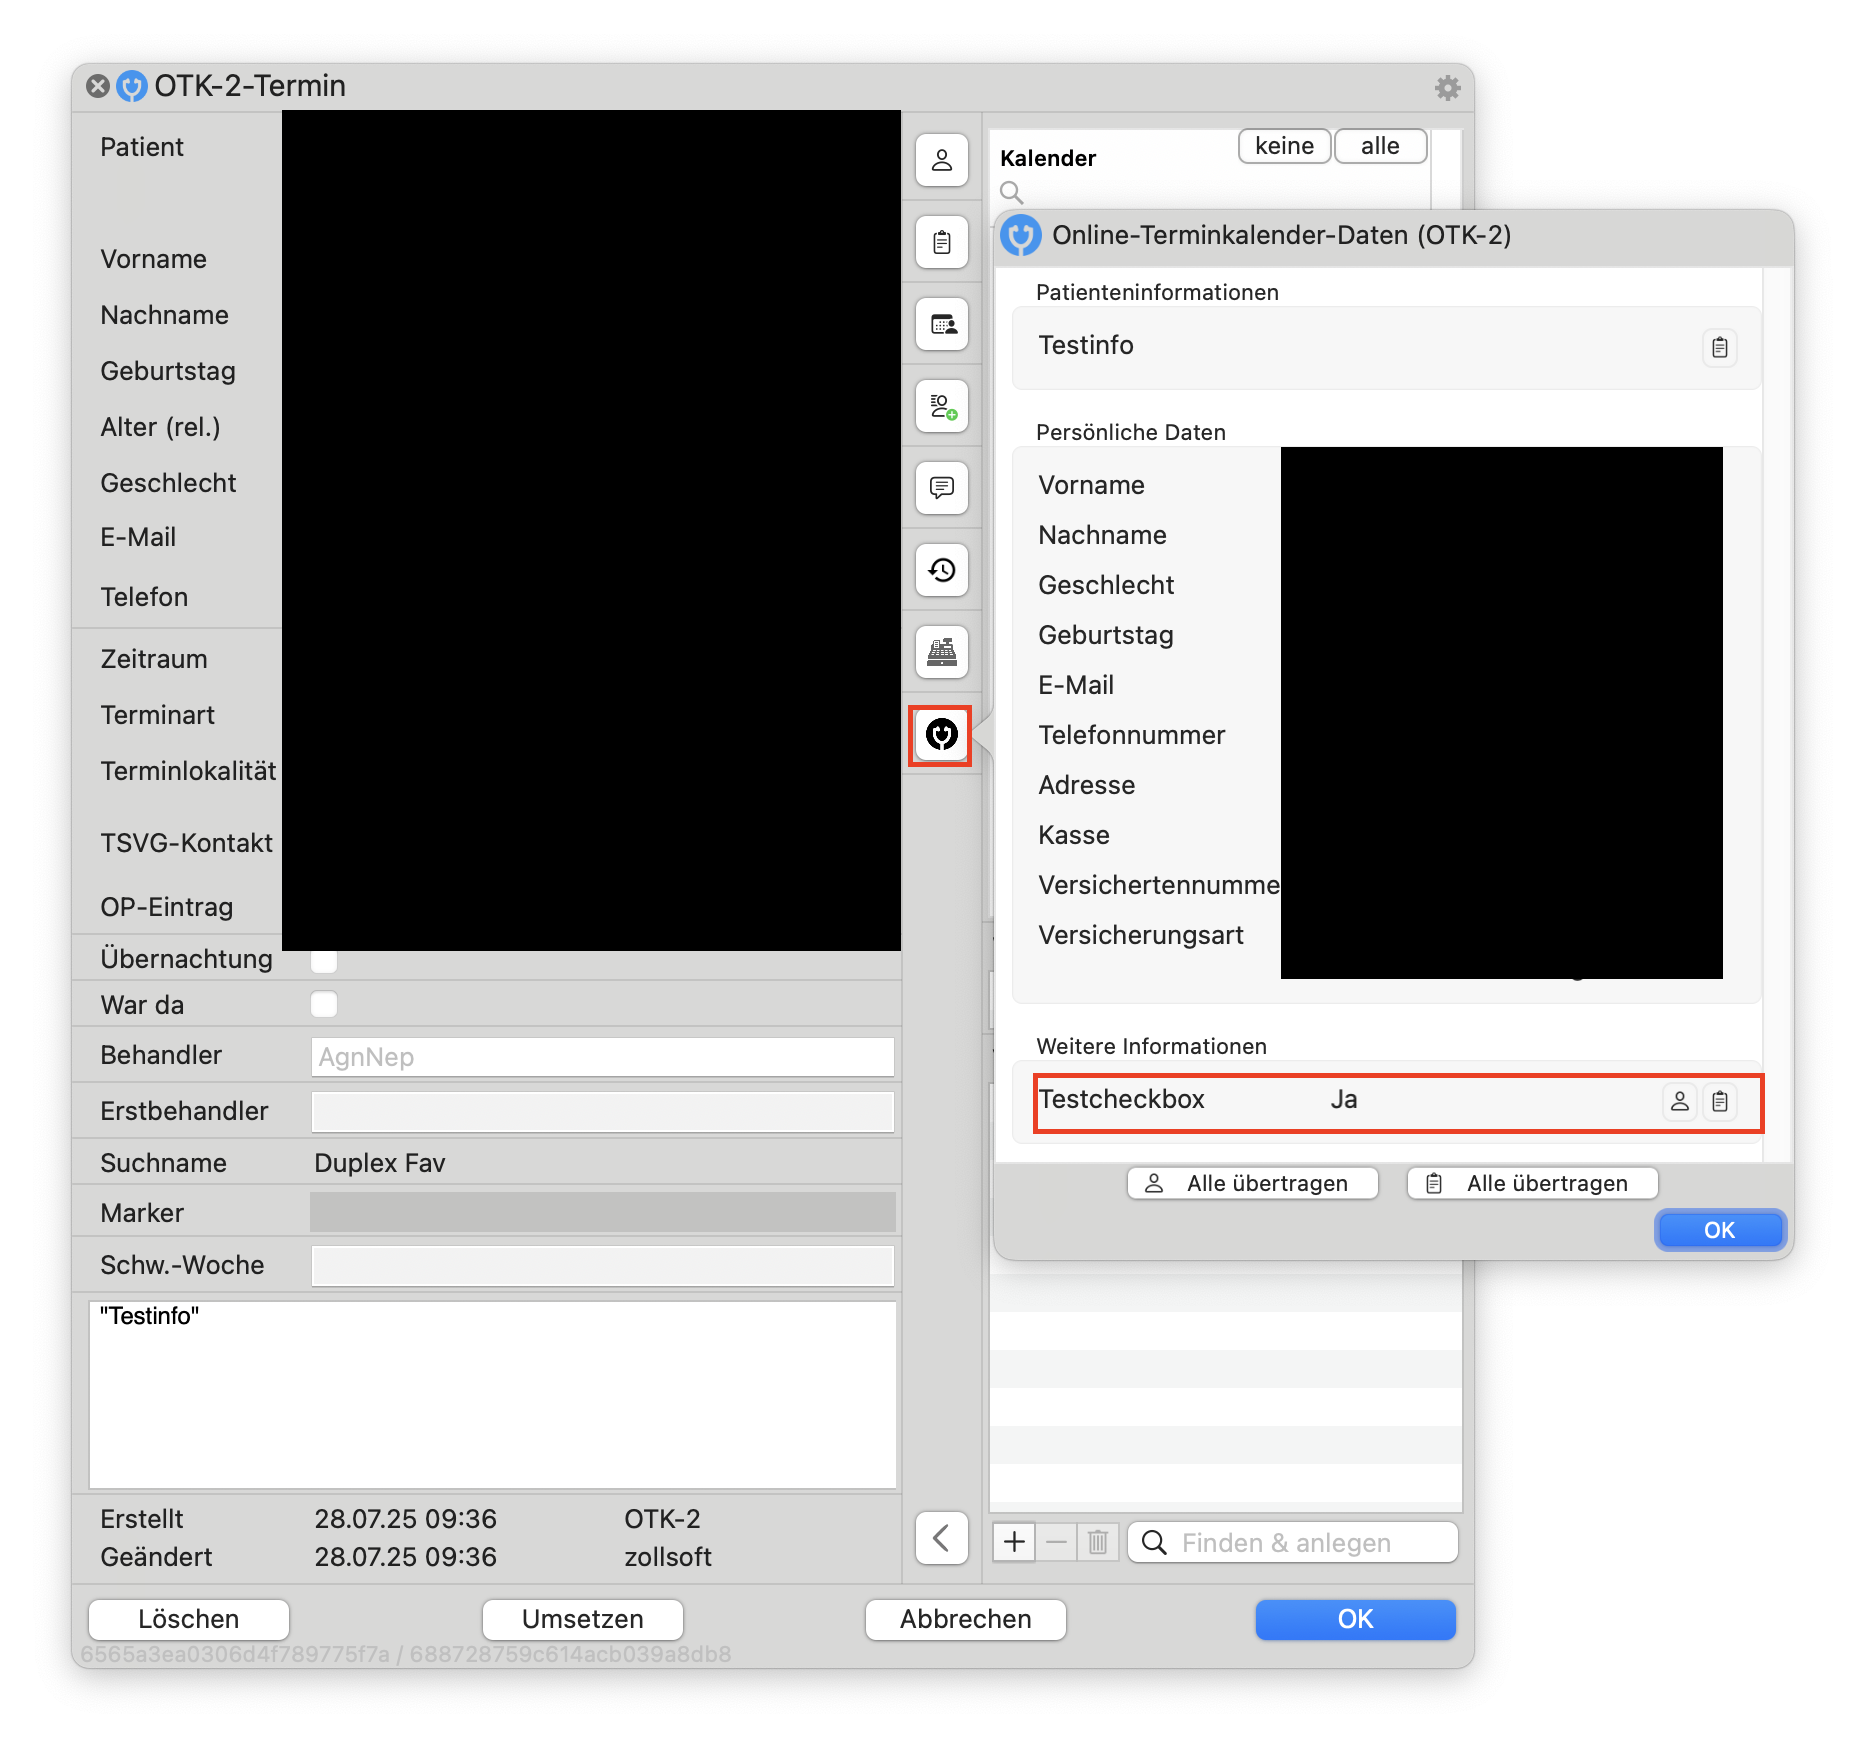Open the clipboard icon in vertical sidebar
Screen dimensions: 1866x1748
click(941, 242)
